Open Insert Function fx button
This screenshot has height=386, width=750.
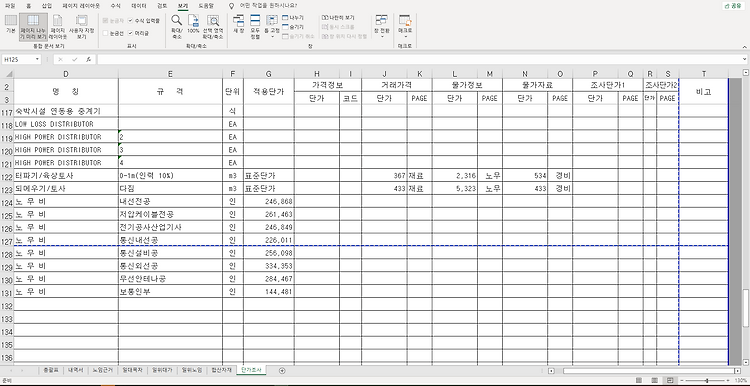coord(88,59)
